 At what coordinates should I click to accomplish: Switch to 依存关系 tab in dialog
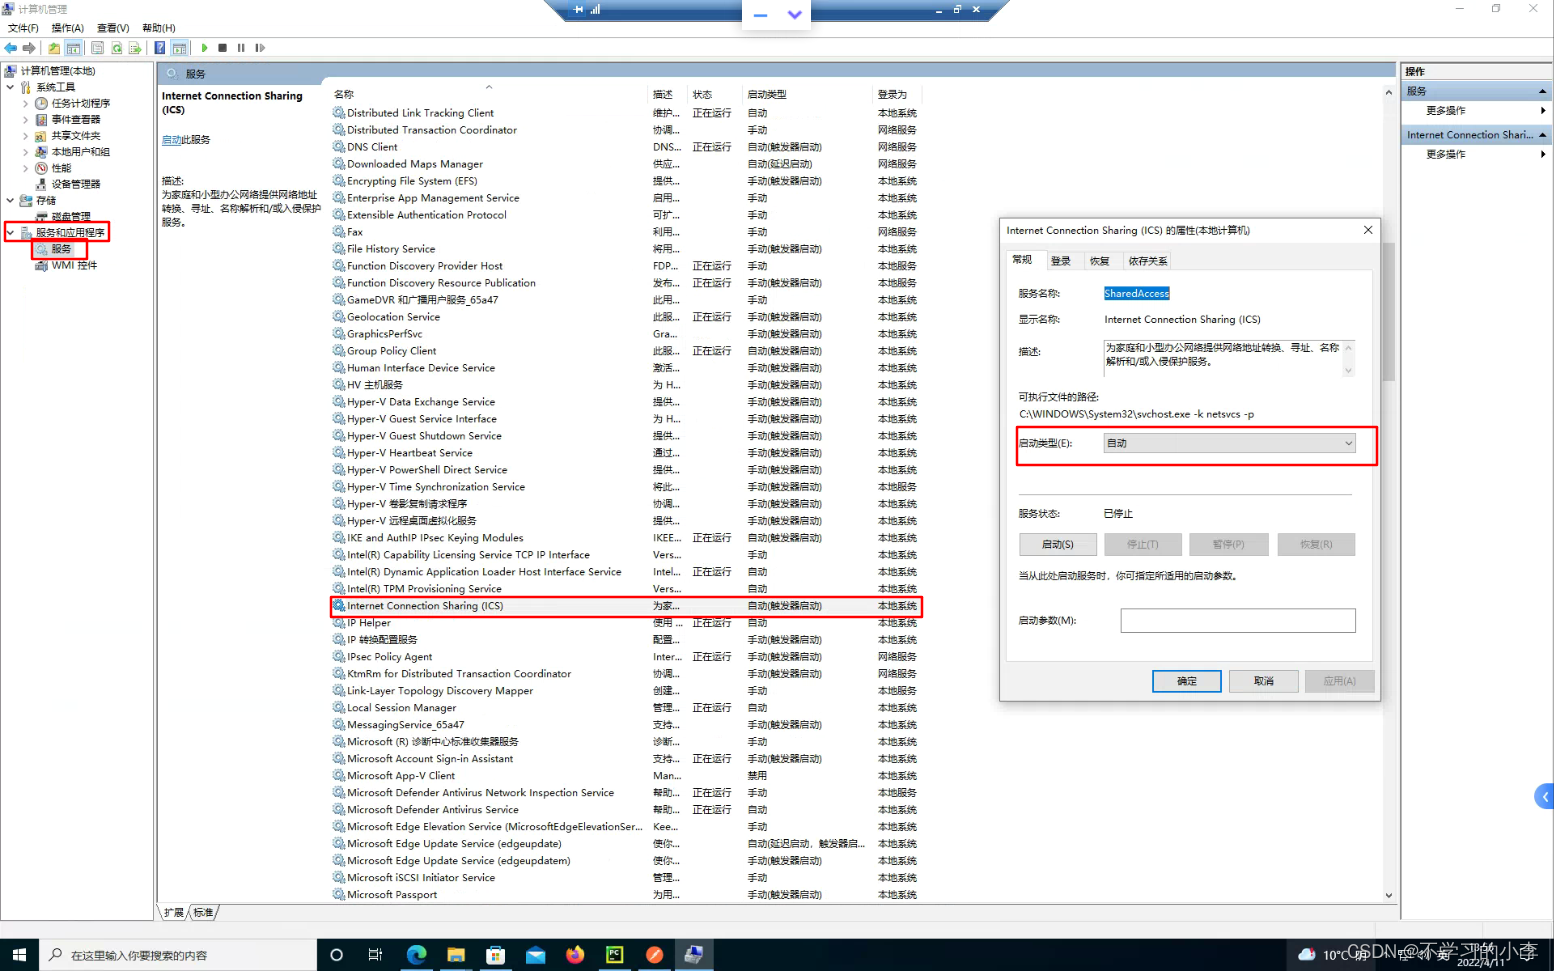1148,261
